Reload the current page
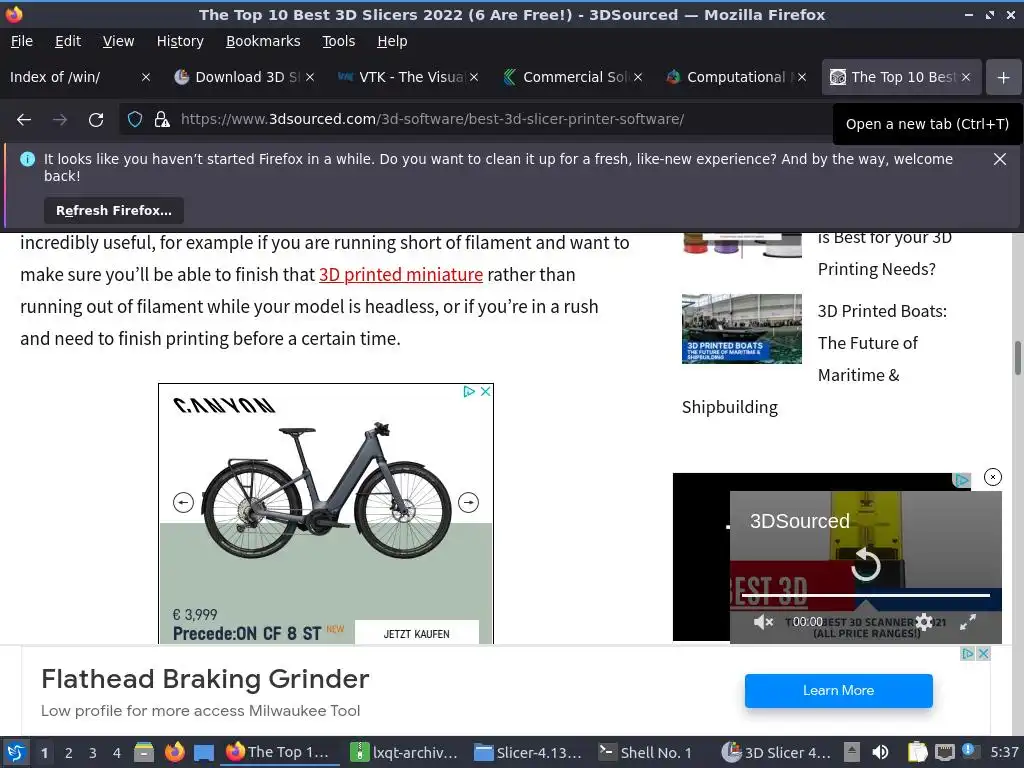The image size is (1024, 768). click(96, 120)
